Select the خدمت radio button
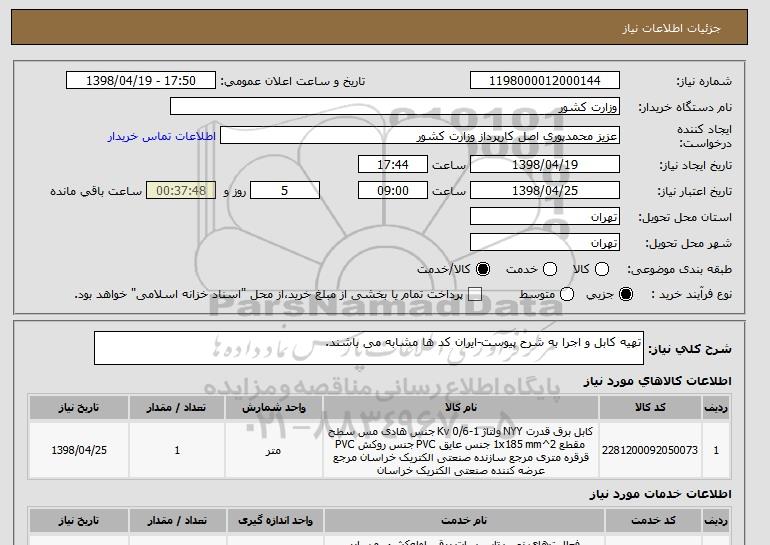The image size is (770, 545). pos(550,269)
